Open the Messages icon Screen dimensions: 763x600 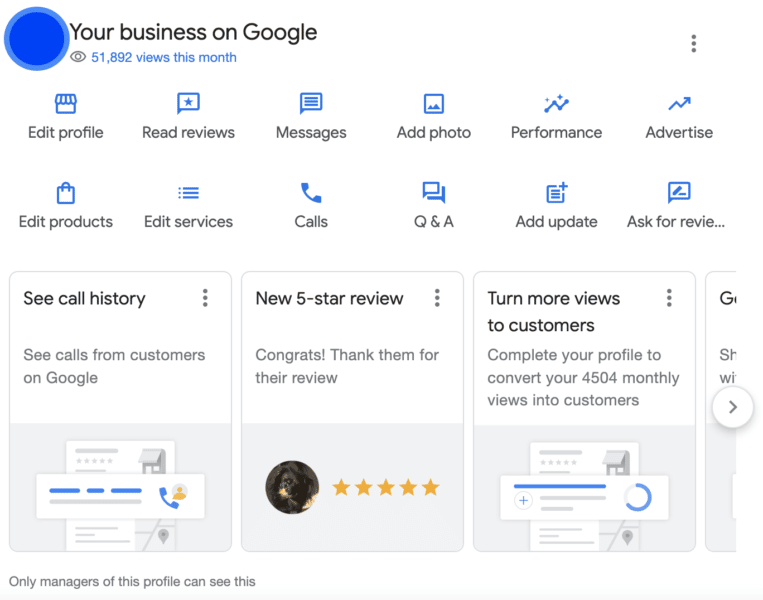tap(311, 104)
